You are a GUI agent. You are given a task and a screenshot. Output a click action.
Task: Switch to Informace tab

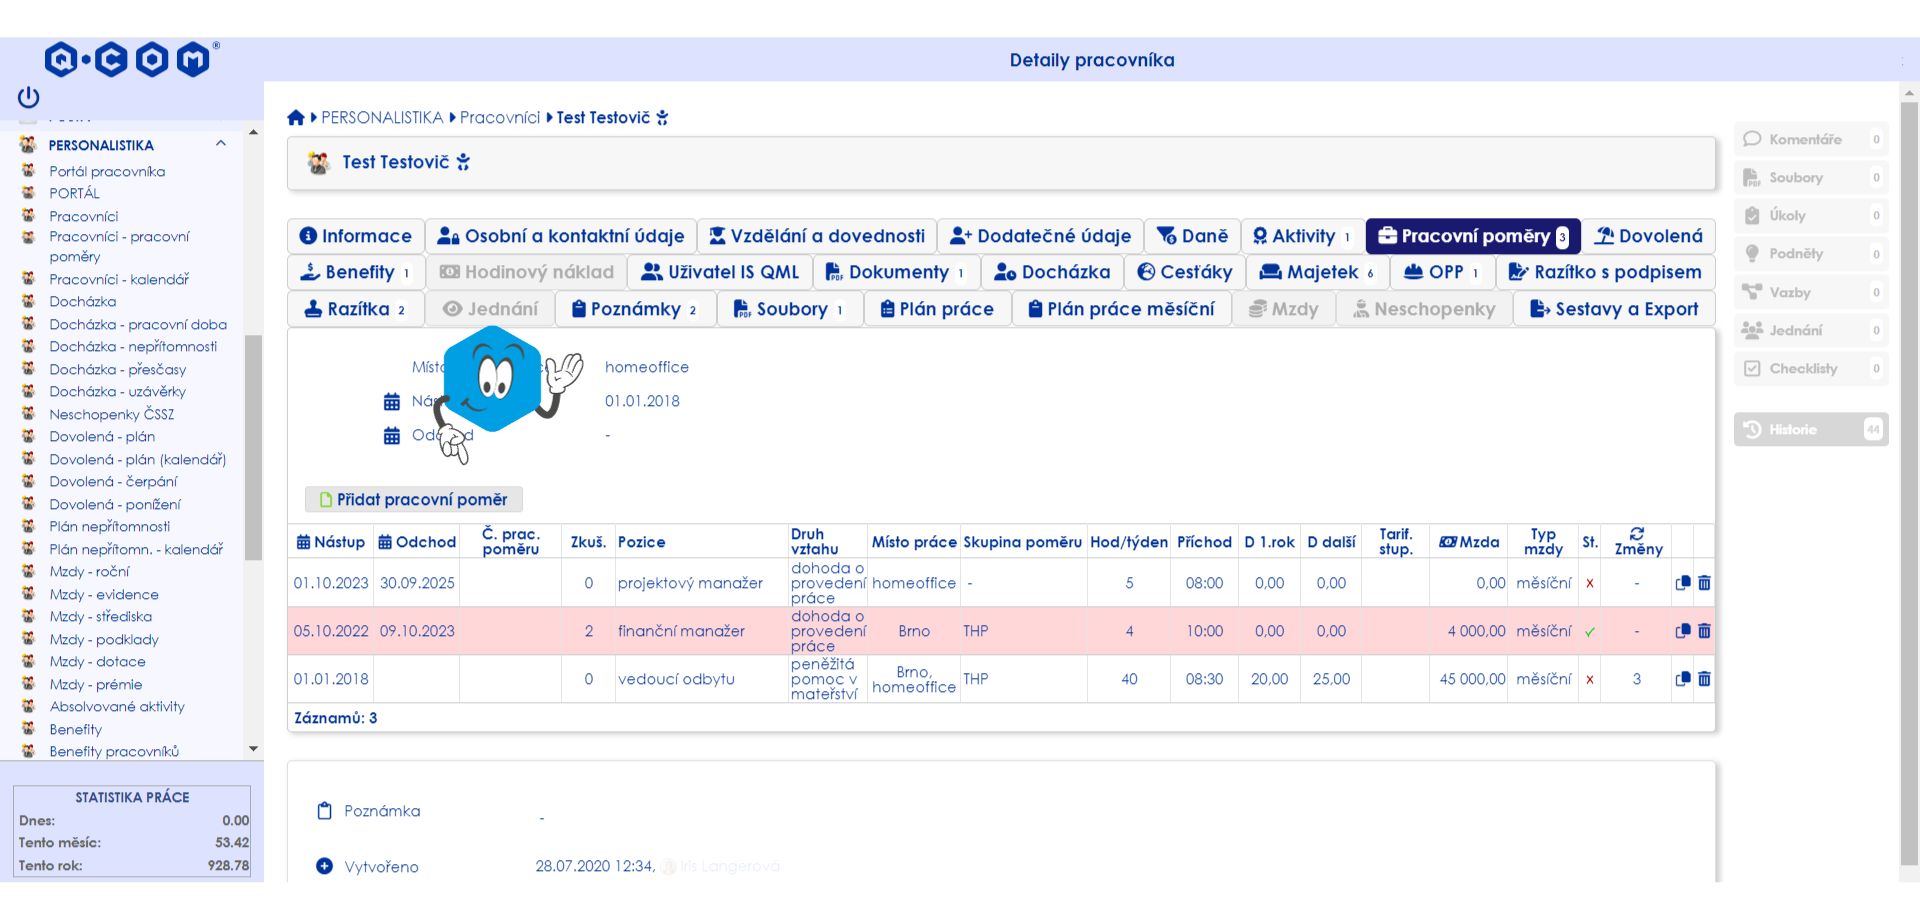356,236
